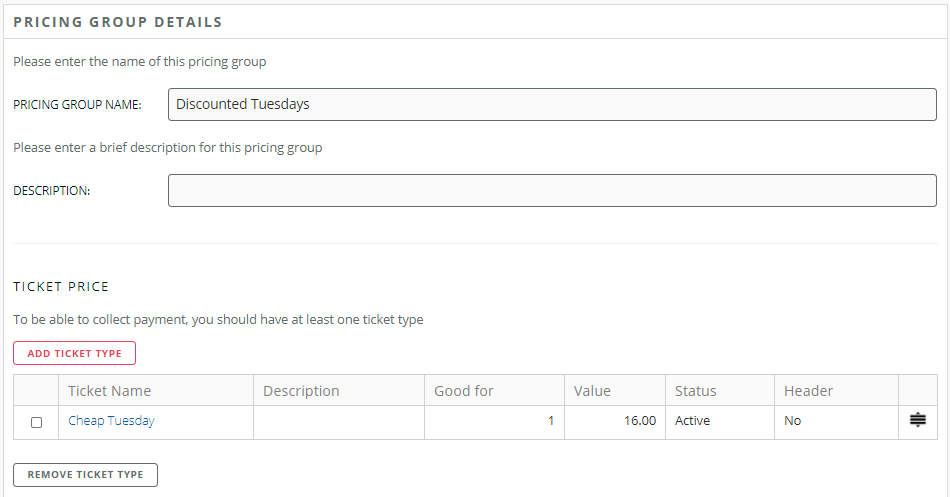Click the DESCRIPTION field label
The width and height of the screenshot is (950, 497).
(51, 191)
